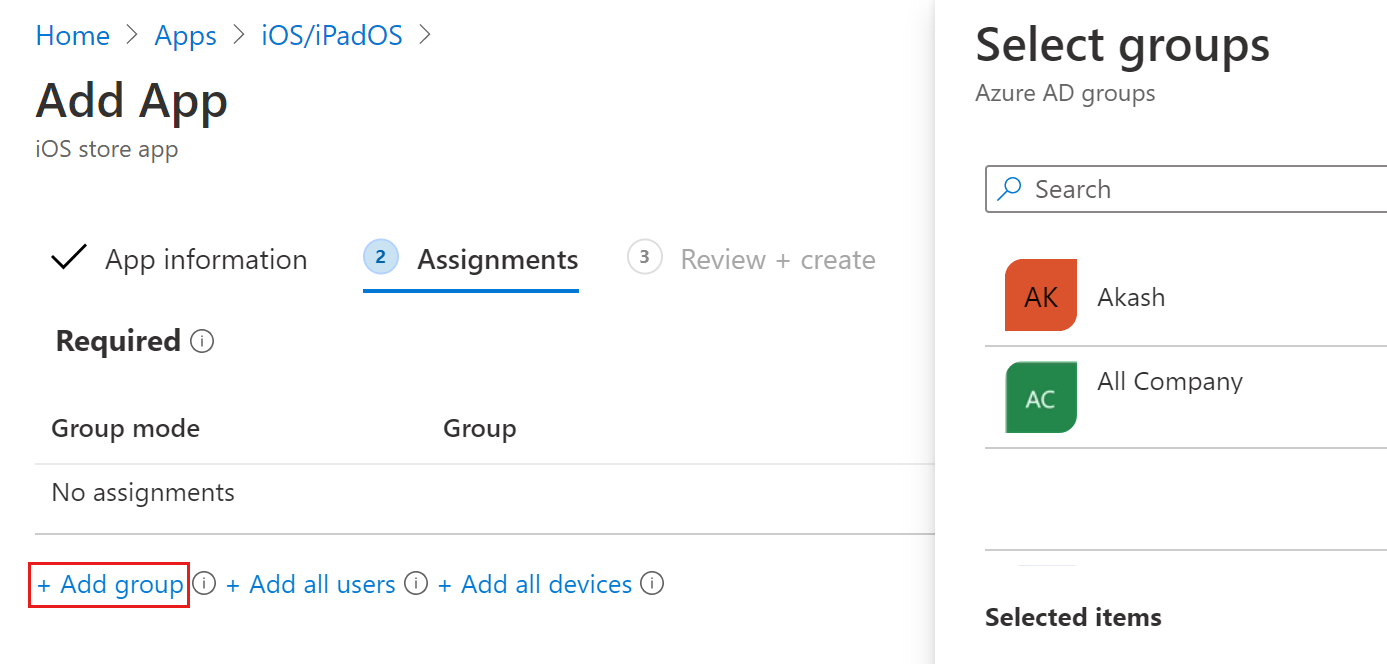Image resolution: width=1387 pixels, height=664 pixels.
Task: Go to iOS/iPadOS in the breadcrumb
Action: click(331, 35)
